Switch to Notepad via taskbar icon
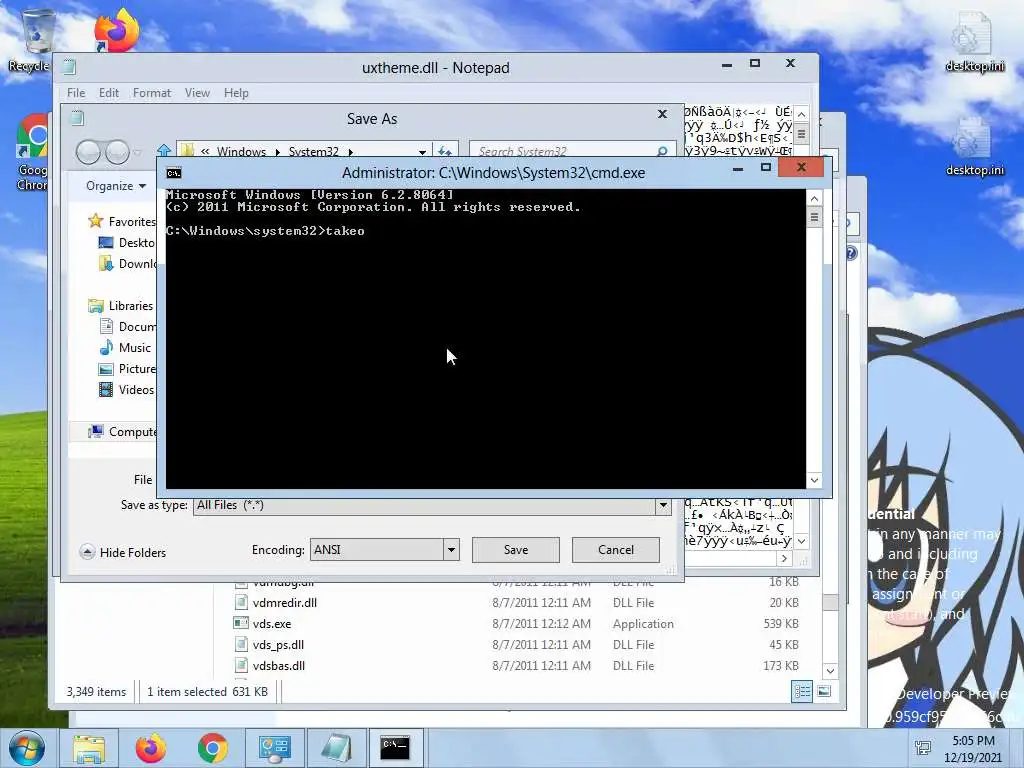The width and height of the screenshot is (1024, 768). coord(336,748)
